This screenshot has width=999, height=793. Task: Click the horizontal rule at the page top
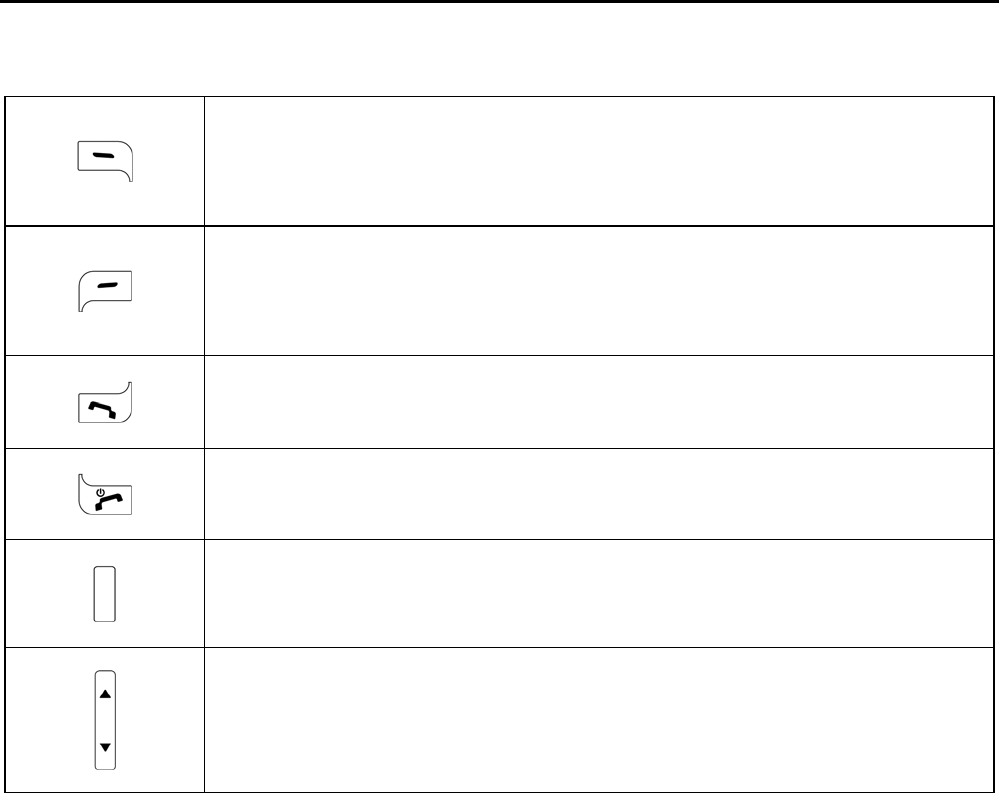(x=499, y=2)
